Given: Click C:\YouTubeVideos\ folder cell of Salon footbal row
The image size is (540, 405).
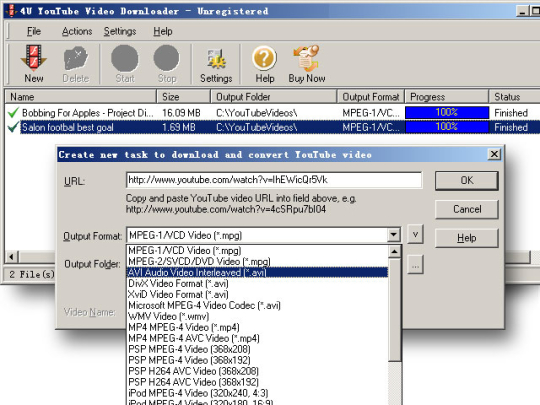Looking at the screenshot, I should [257, 127].
